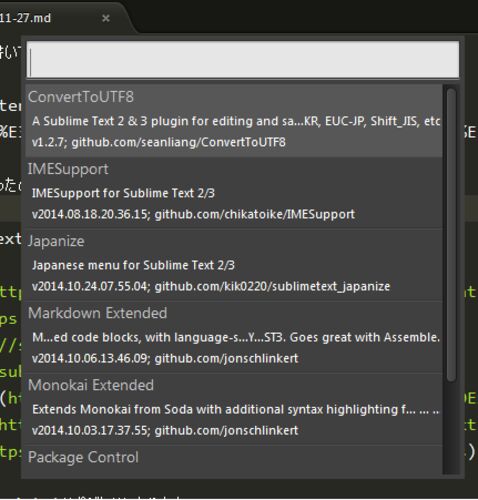Select the ConvertToUTF8 package title
The width and height of the screenshot is (478, 500).
tap(81, 97)
